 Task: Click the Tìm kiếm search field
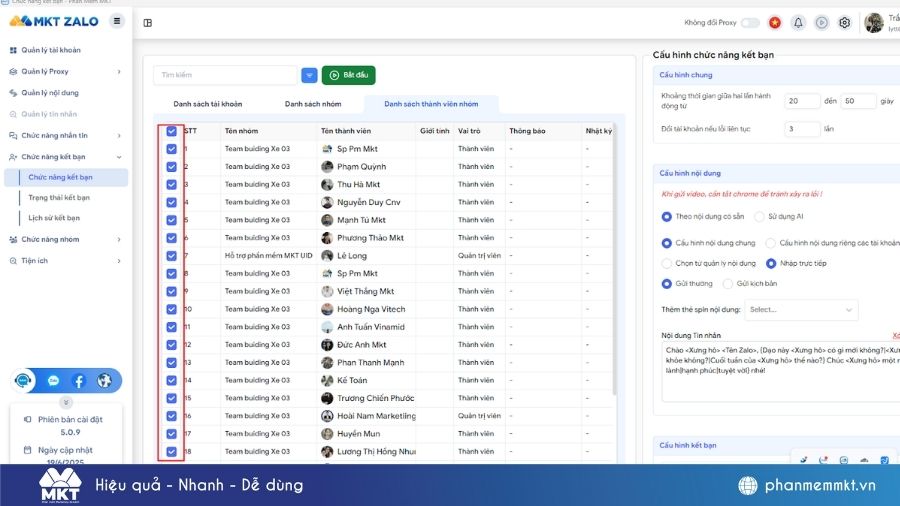pyautogui.click(x=225, y=75)
